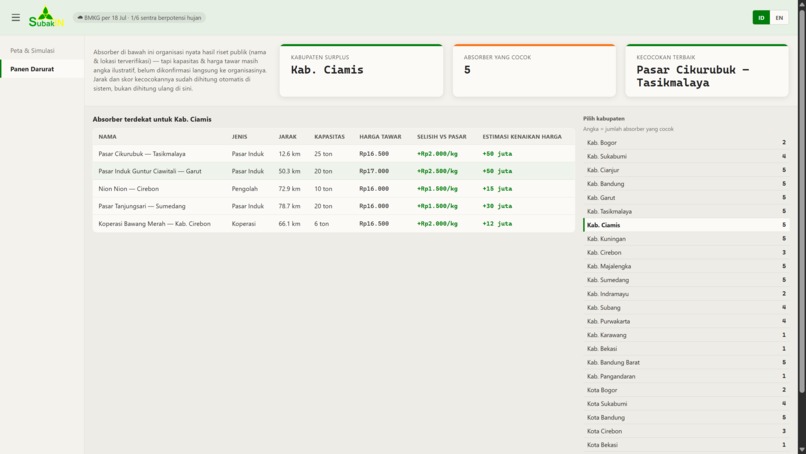The image size is (806, 454).
Task: Select Kota Bekasi in the kabupaten list
Action: [686, 445]
